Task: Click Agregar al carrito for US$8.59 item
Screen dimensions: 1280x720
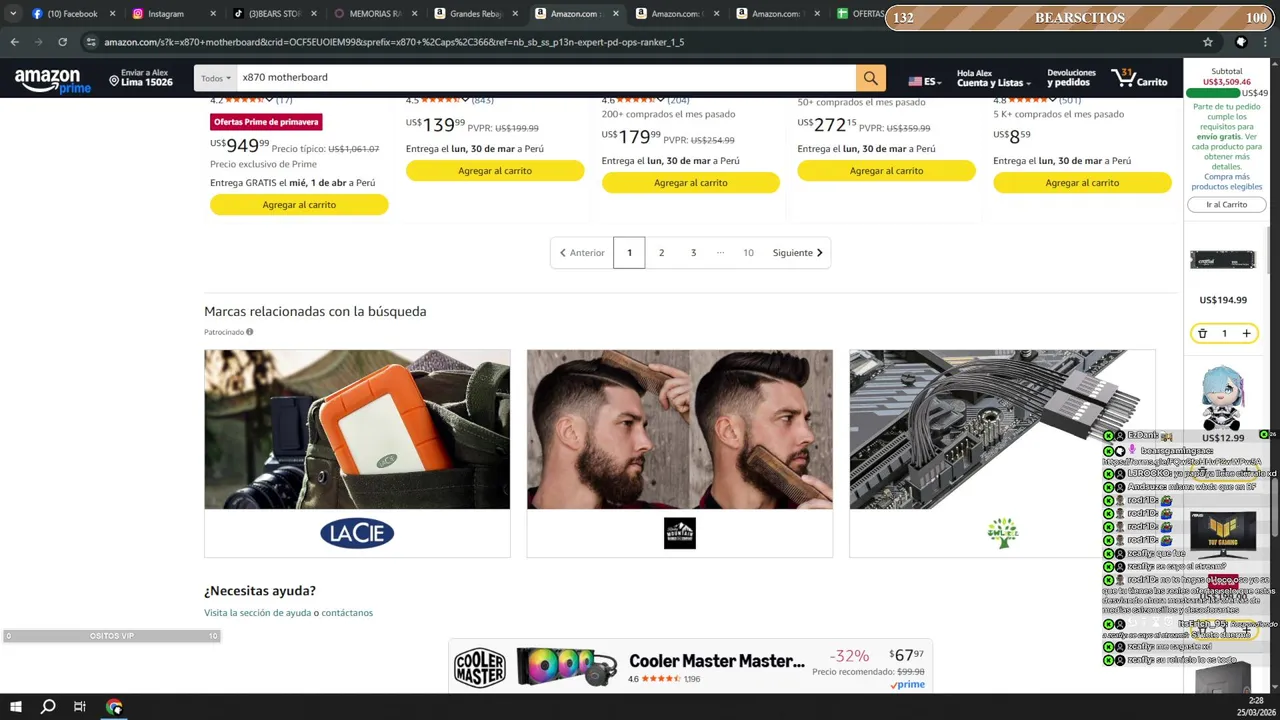Action: point(1082,183)
